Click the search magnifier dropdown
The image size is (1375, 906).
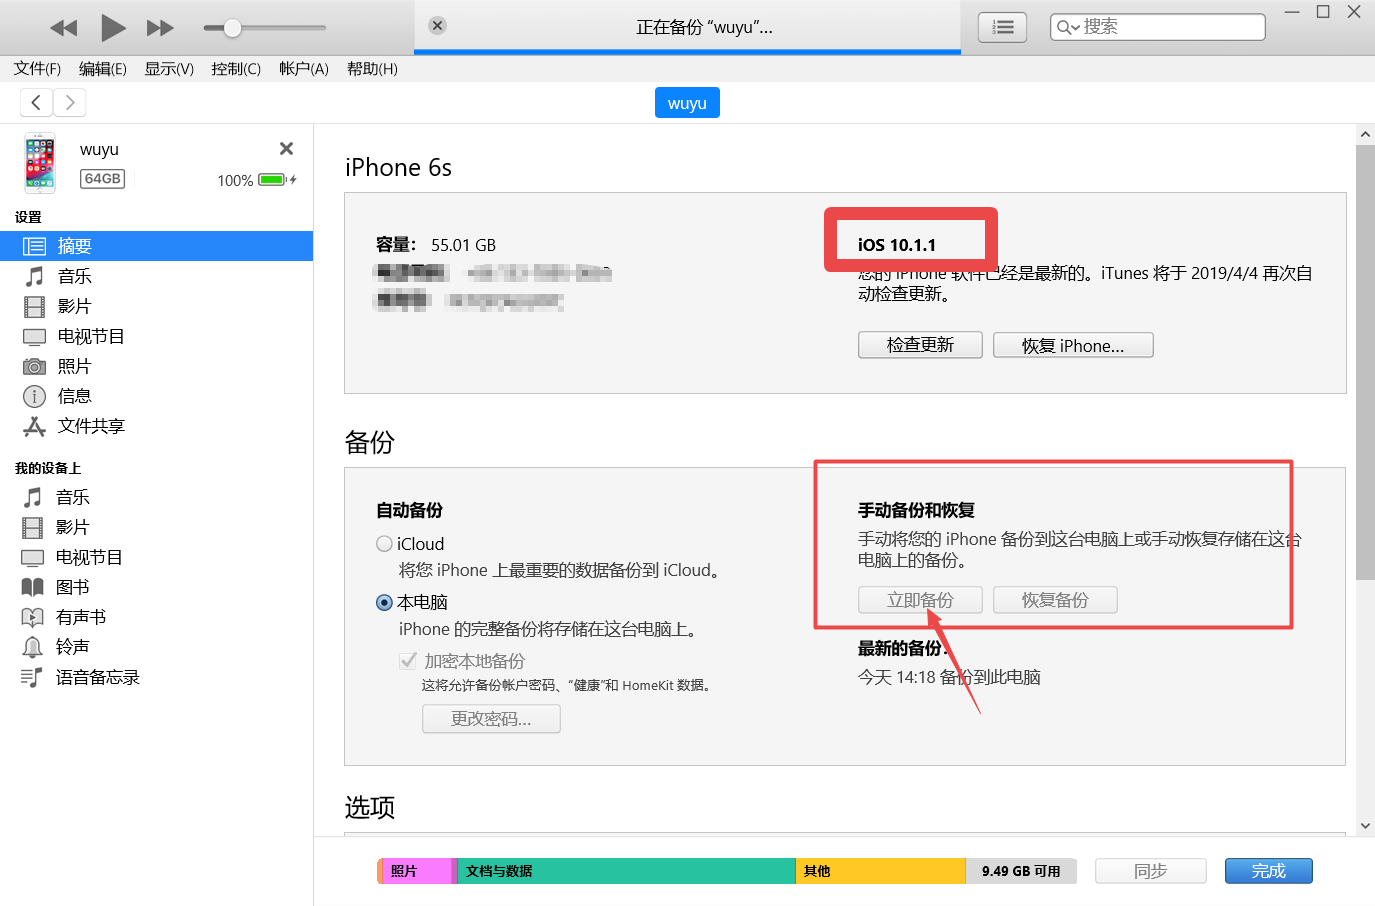[x=1068, y=27]
